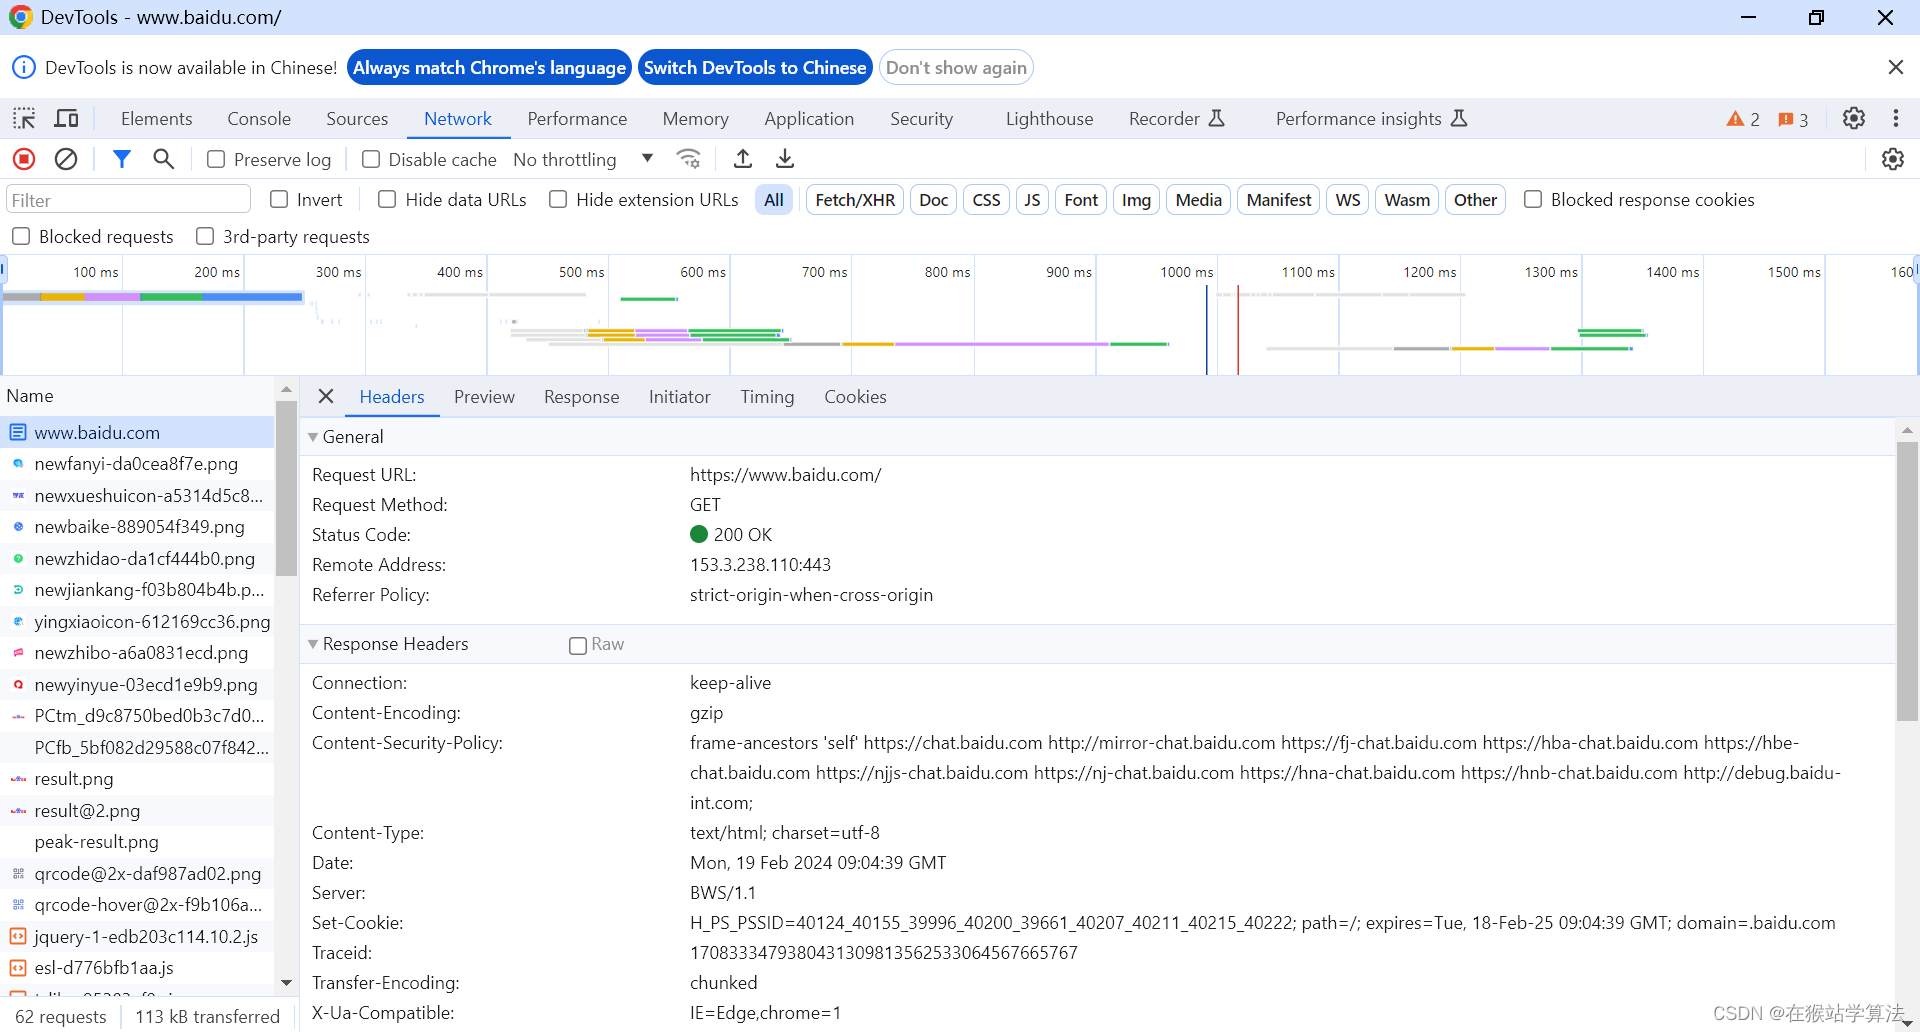Screen dimensions: 1920x1032
Task: Open the Lighthouse panel
Action: [1049, 119]
